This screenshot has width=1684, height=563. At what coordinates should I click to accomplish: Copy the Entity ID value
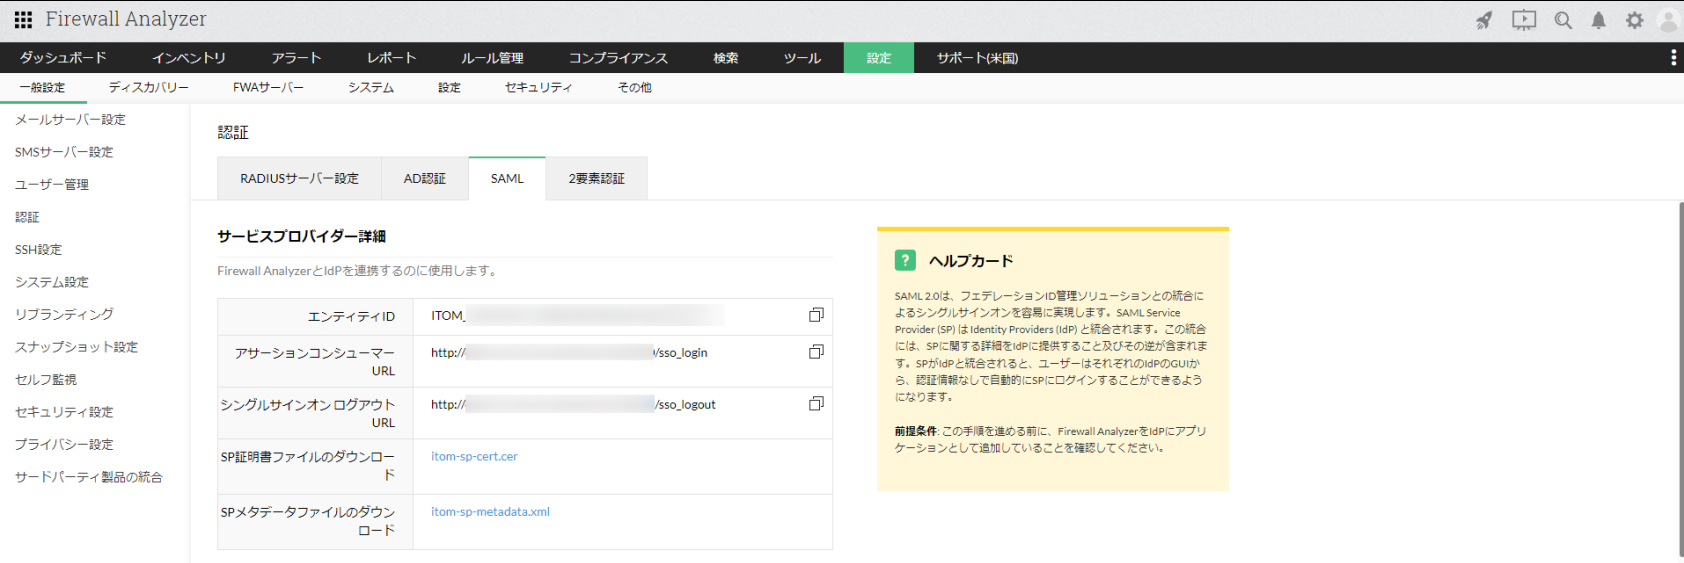point(816,315)
